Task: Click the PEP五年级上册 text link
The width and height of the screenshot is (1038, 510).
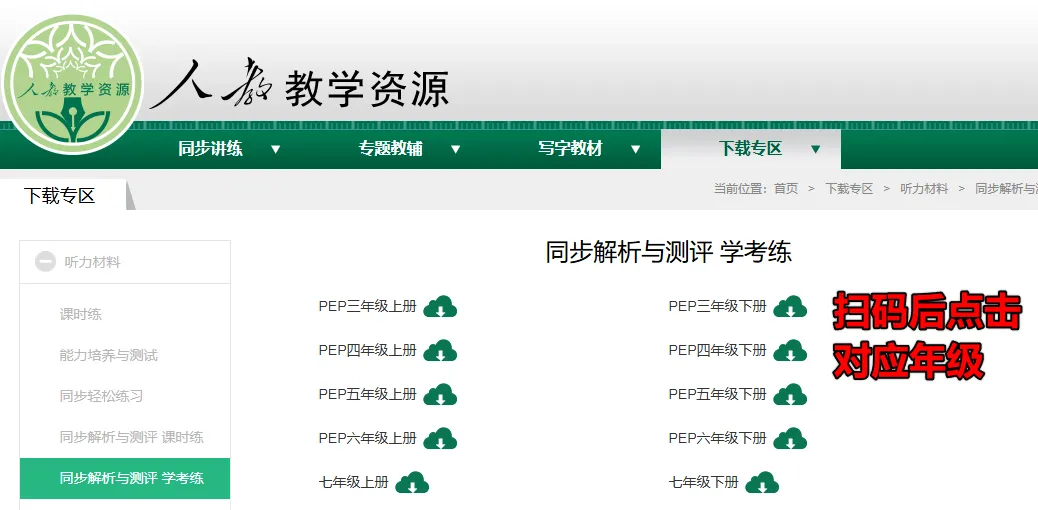Action: (x=367, y=394)
